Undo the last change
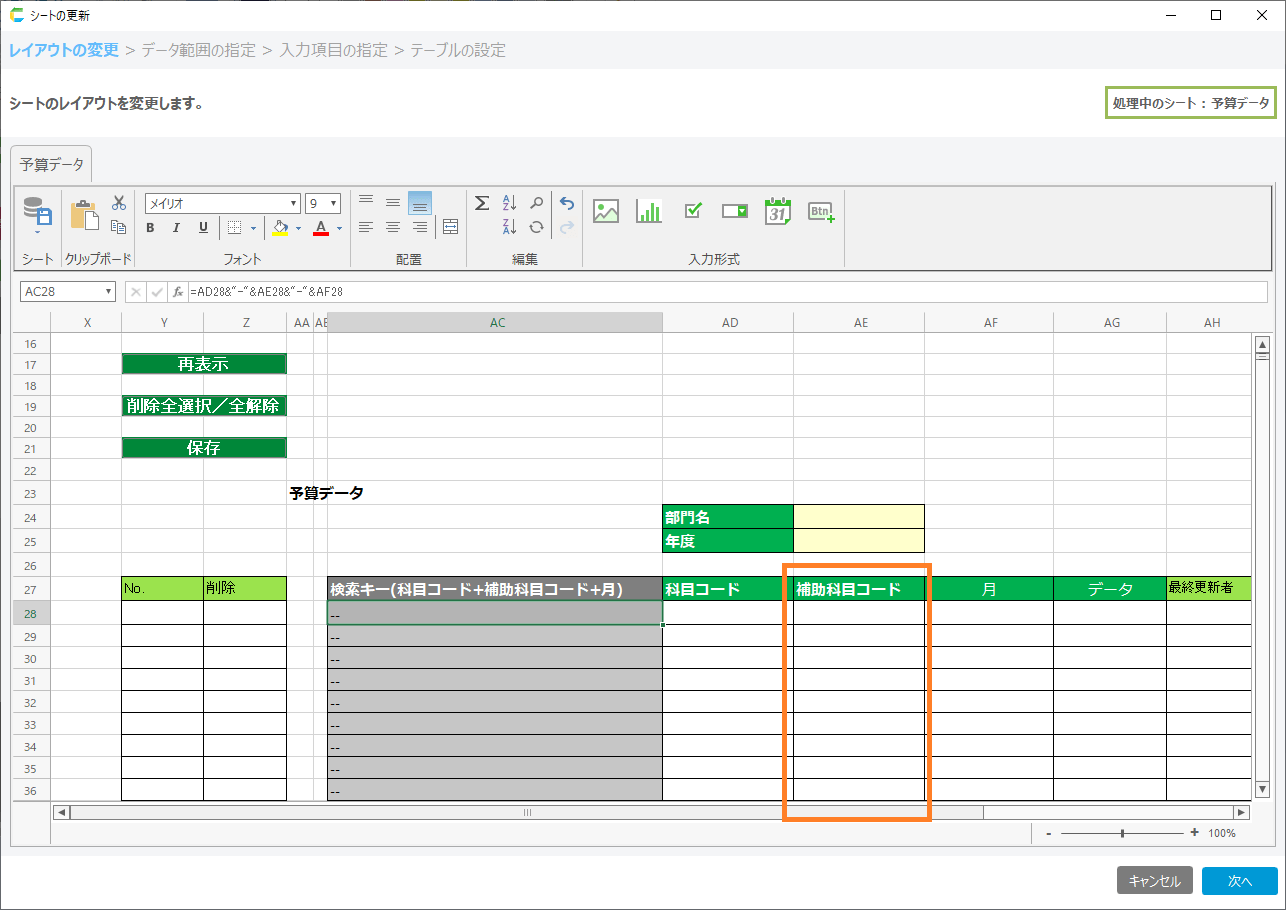This screenshot has height=910, width=1286. click(567, 203)
